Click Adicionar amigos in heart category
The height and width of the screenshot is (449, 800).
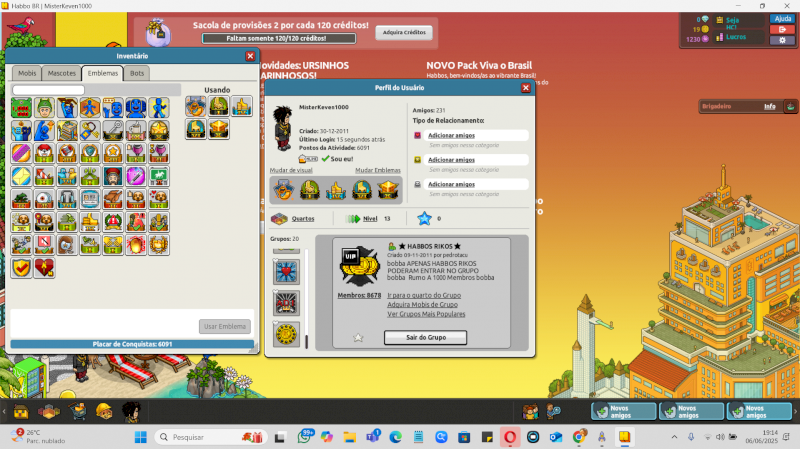tap(452, 135)
